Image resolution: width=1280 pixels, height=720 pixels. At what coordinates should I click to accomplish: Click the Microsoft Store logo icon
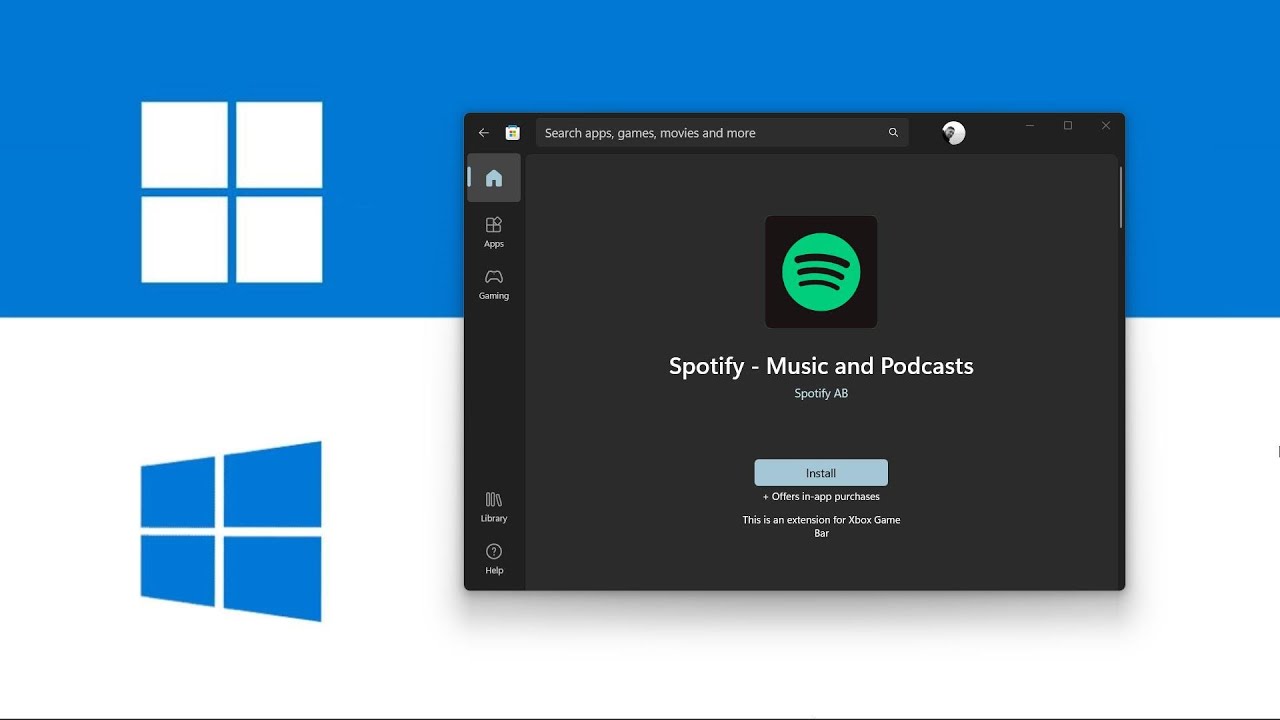(x=513, y=133)
